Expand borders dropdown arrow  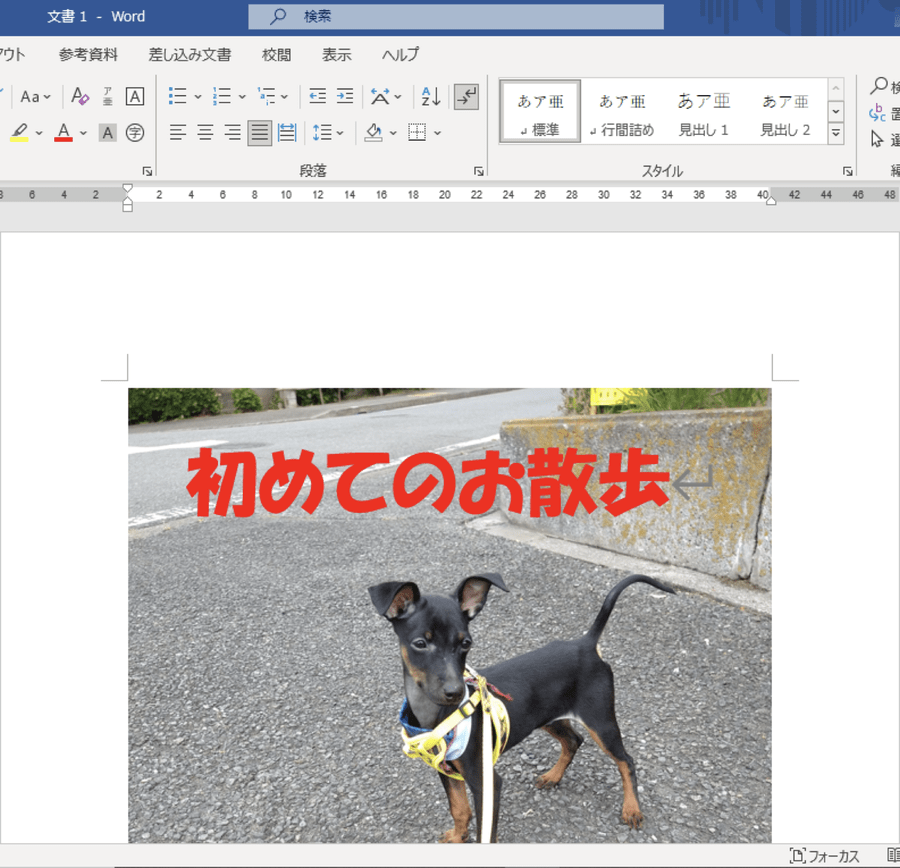pyautogui.click(x=437, y=133)
